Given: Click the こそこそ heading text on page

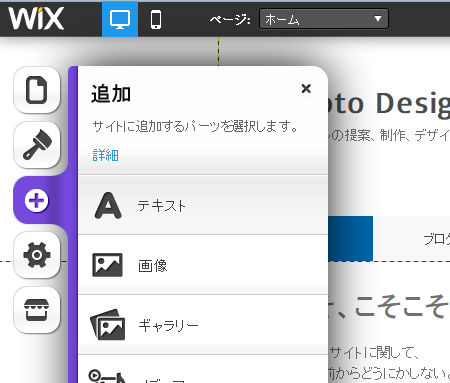Looking at the screenshot, I should pos(389,306).
